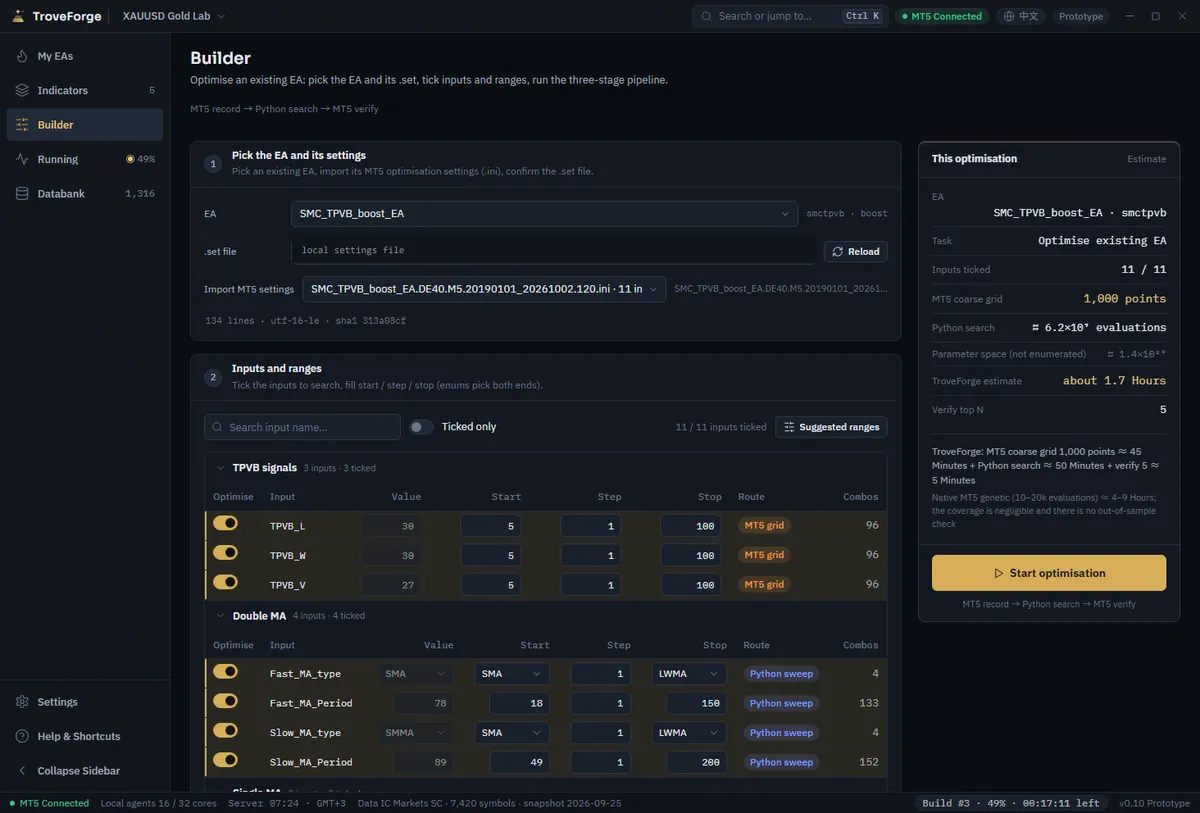The width and height of the screenshot is (1200, 813).
Task: Click the play icon on Start optimisation
Action: tap(998, 574)
